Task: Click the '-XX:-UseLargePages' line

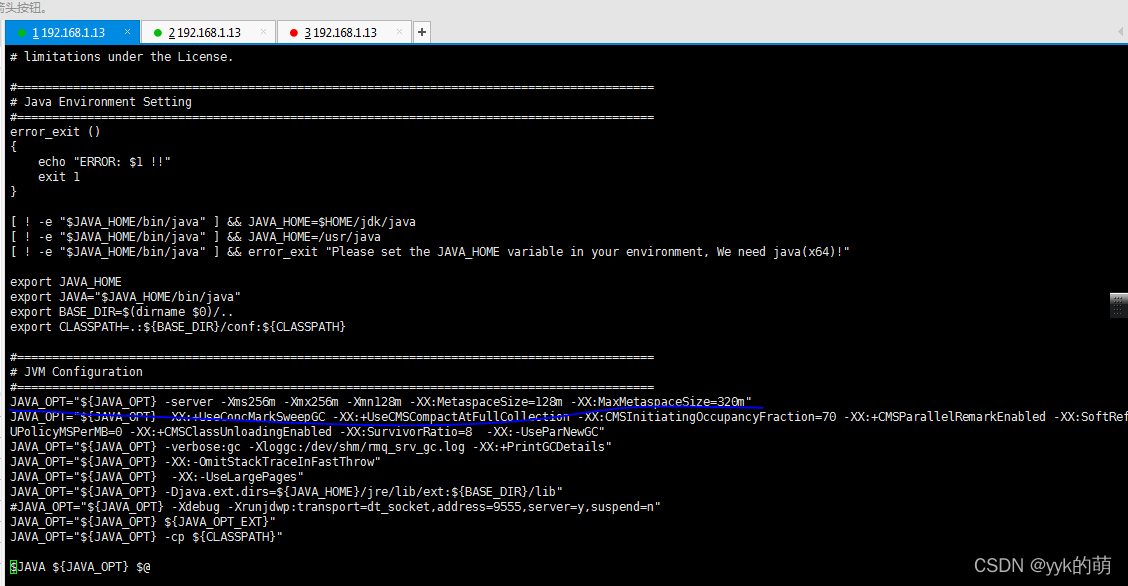Action: (157, 477)
